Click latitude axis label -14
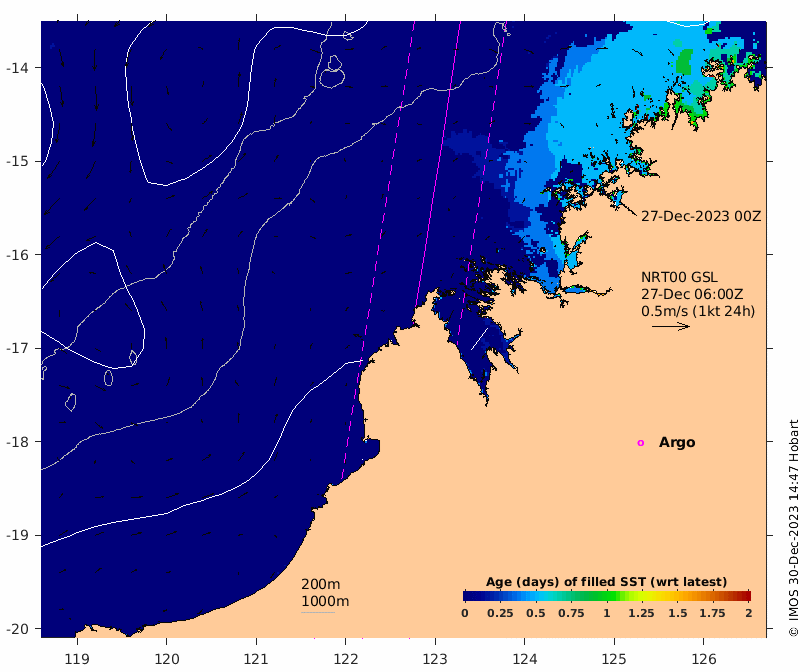Image resolution: width=810 pixels, height=672 pixels. point(17,68)
